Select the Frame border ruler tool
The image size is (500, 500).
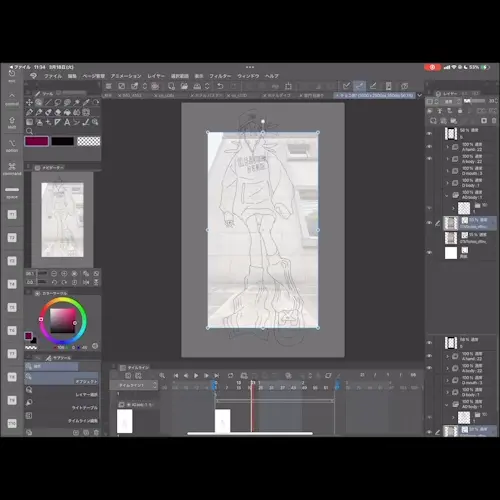click(58, 122)
